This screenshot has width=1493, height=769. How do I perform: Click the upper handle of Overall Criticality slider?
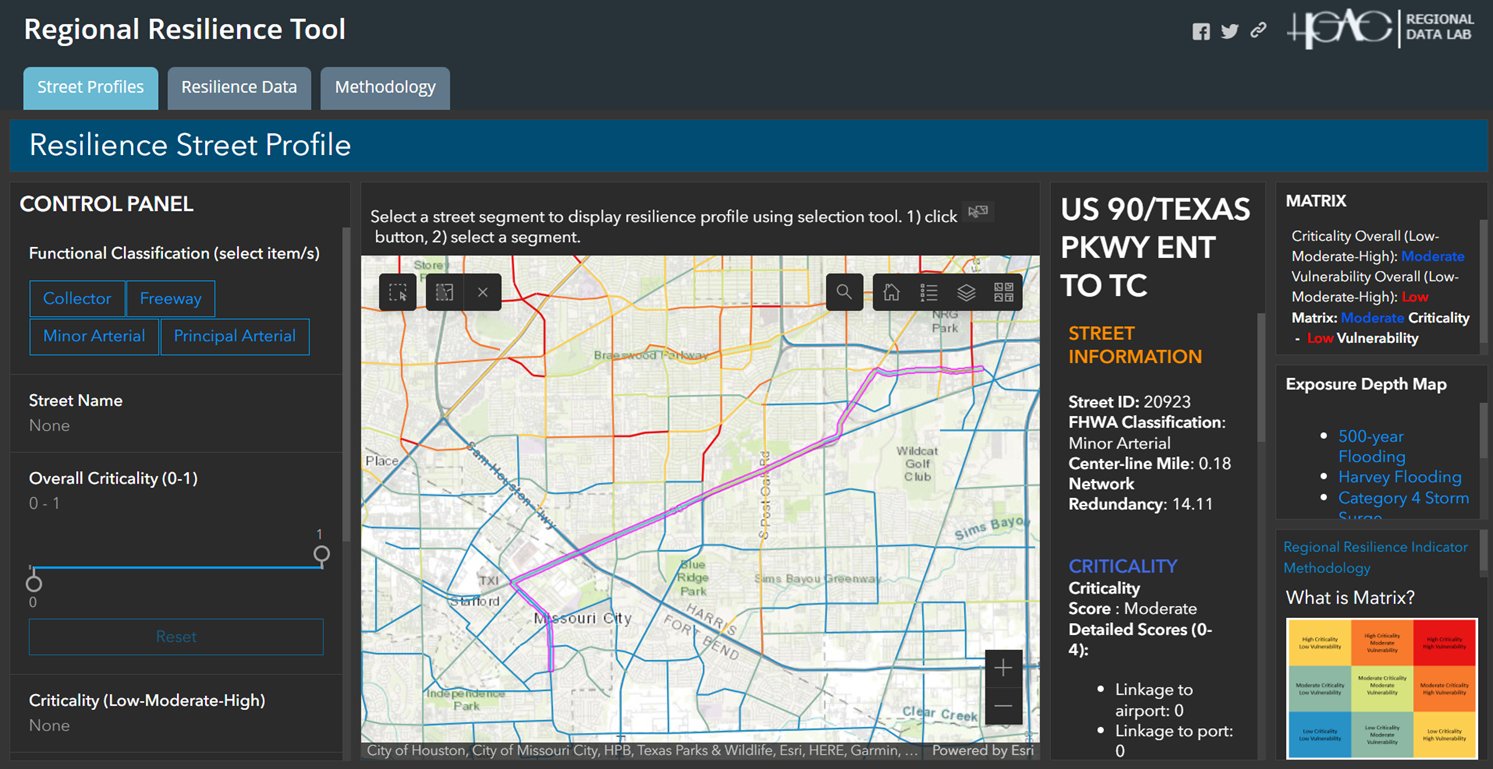click(x=321, y=554)
